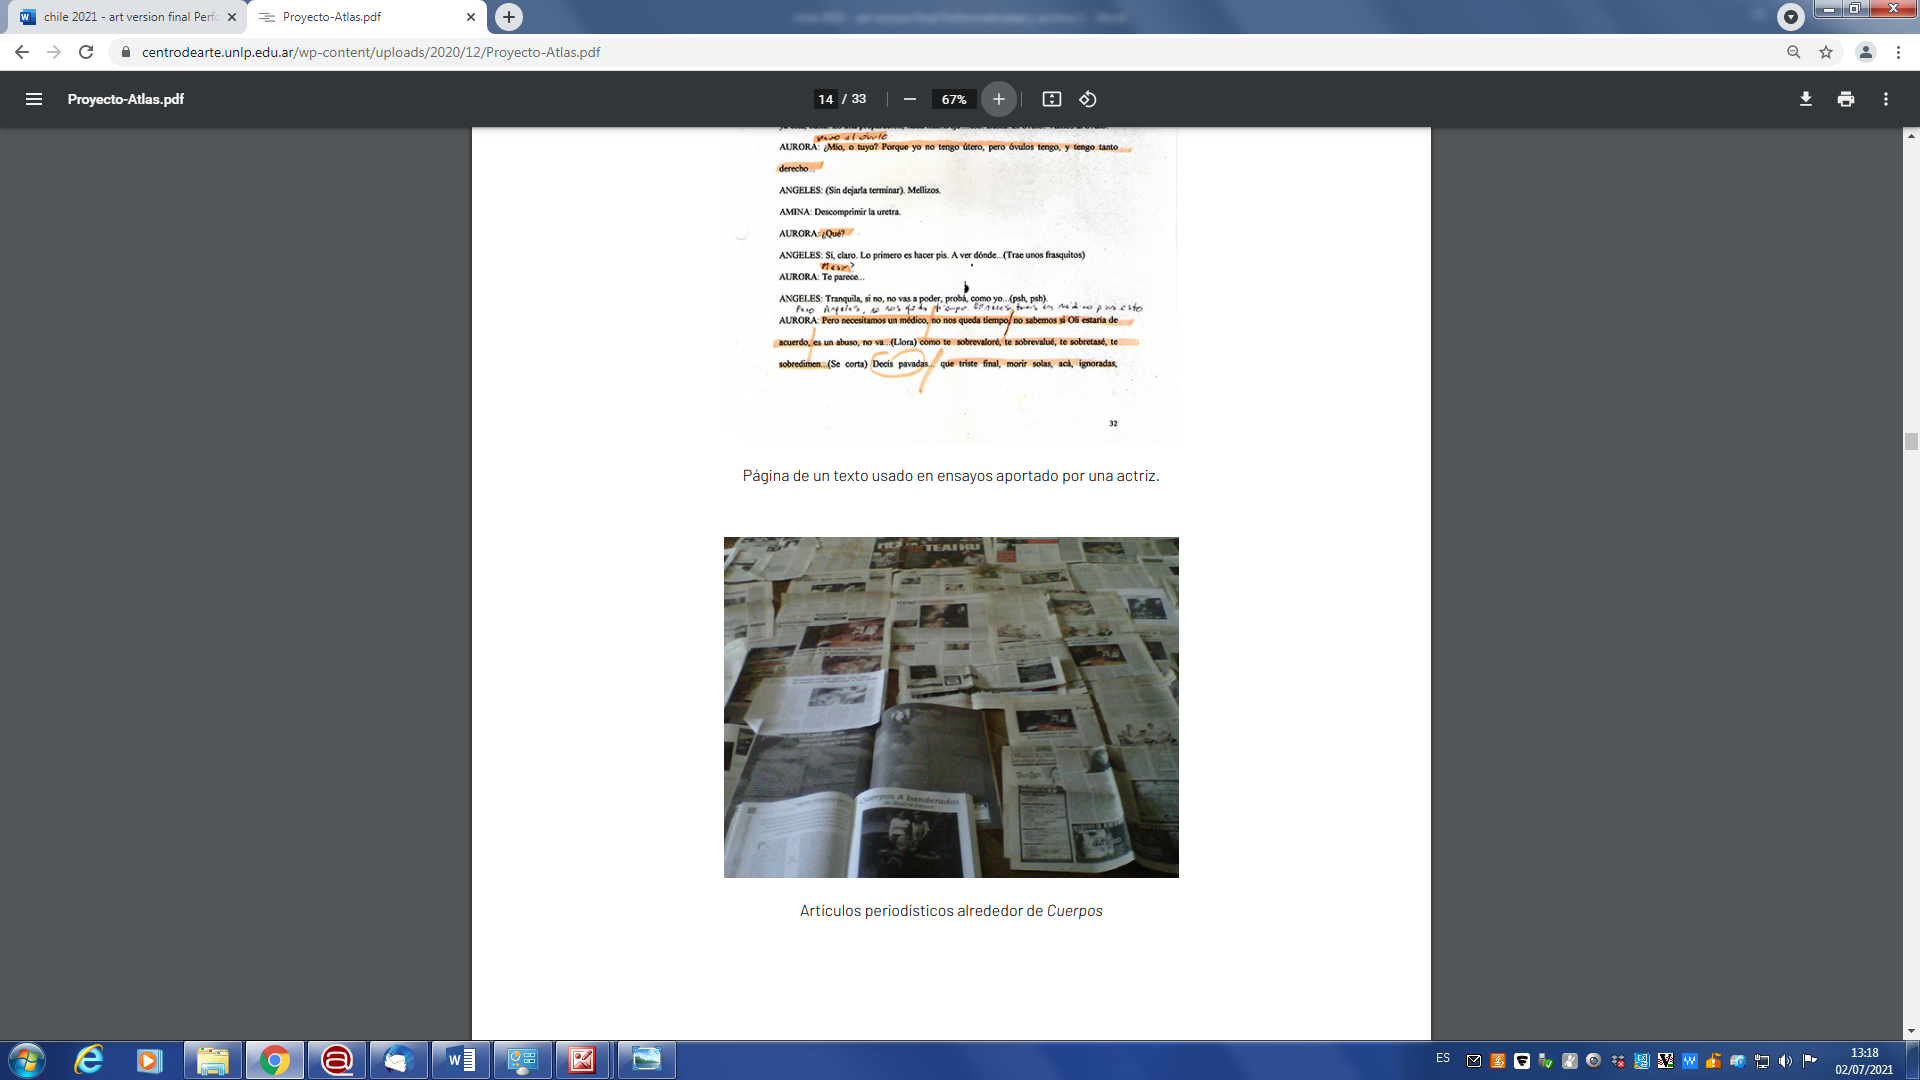Zoom out the PDF document
This screenshot has width=1920, height=1080.
[909, 99]
